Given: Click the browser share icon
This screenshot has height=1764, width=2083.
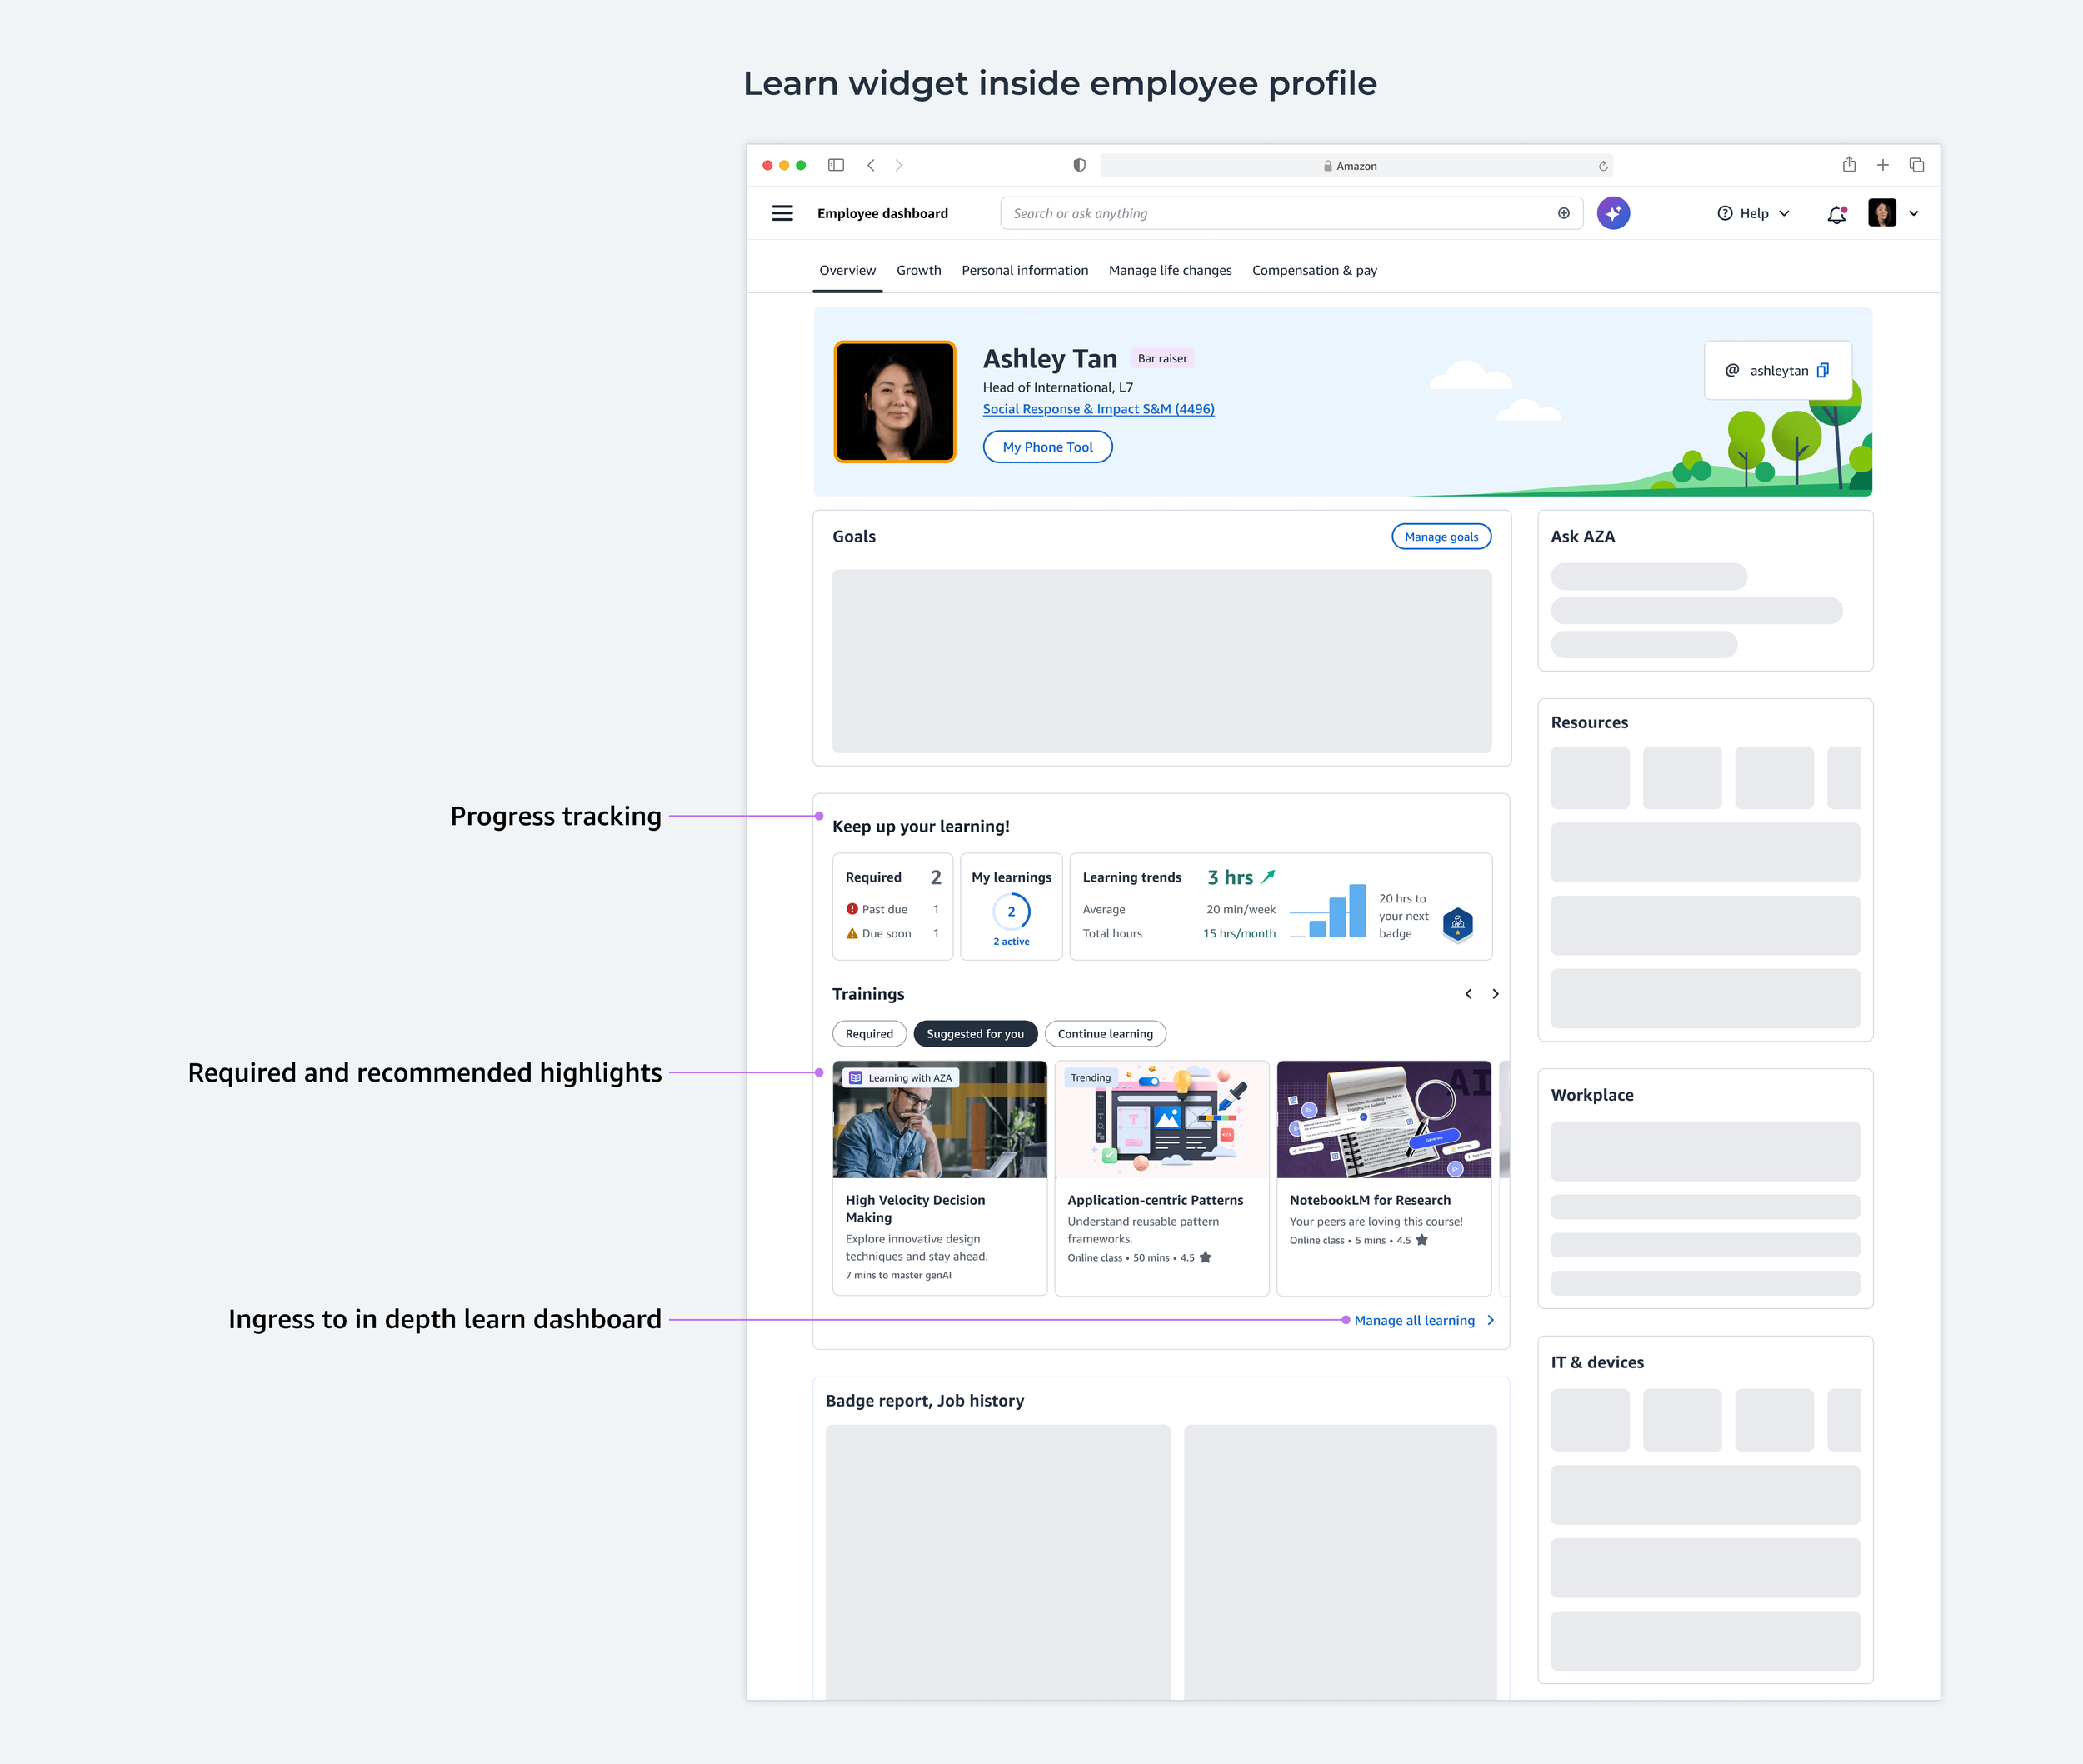Looking at the screenshot, I should click(x=1849, y=165).
